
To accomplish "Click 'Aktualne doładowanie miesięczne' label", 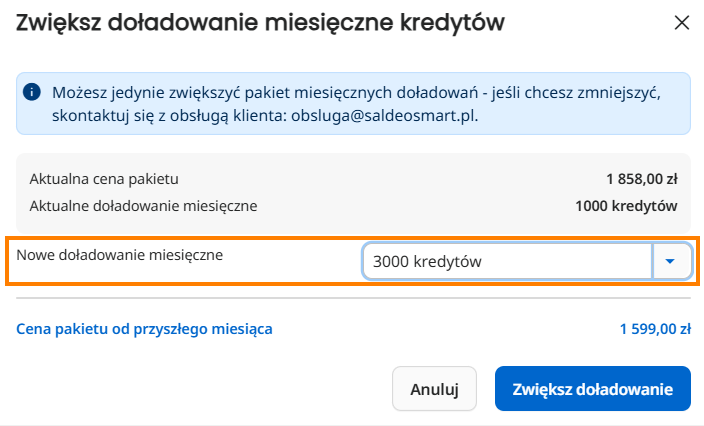I will (144, 206).
